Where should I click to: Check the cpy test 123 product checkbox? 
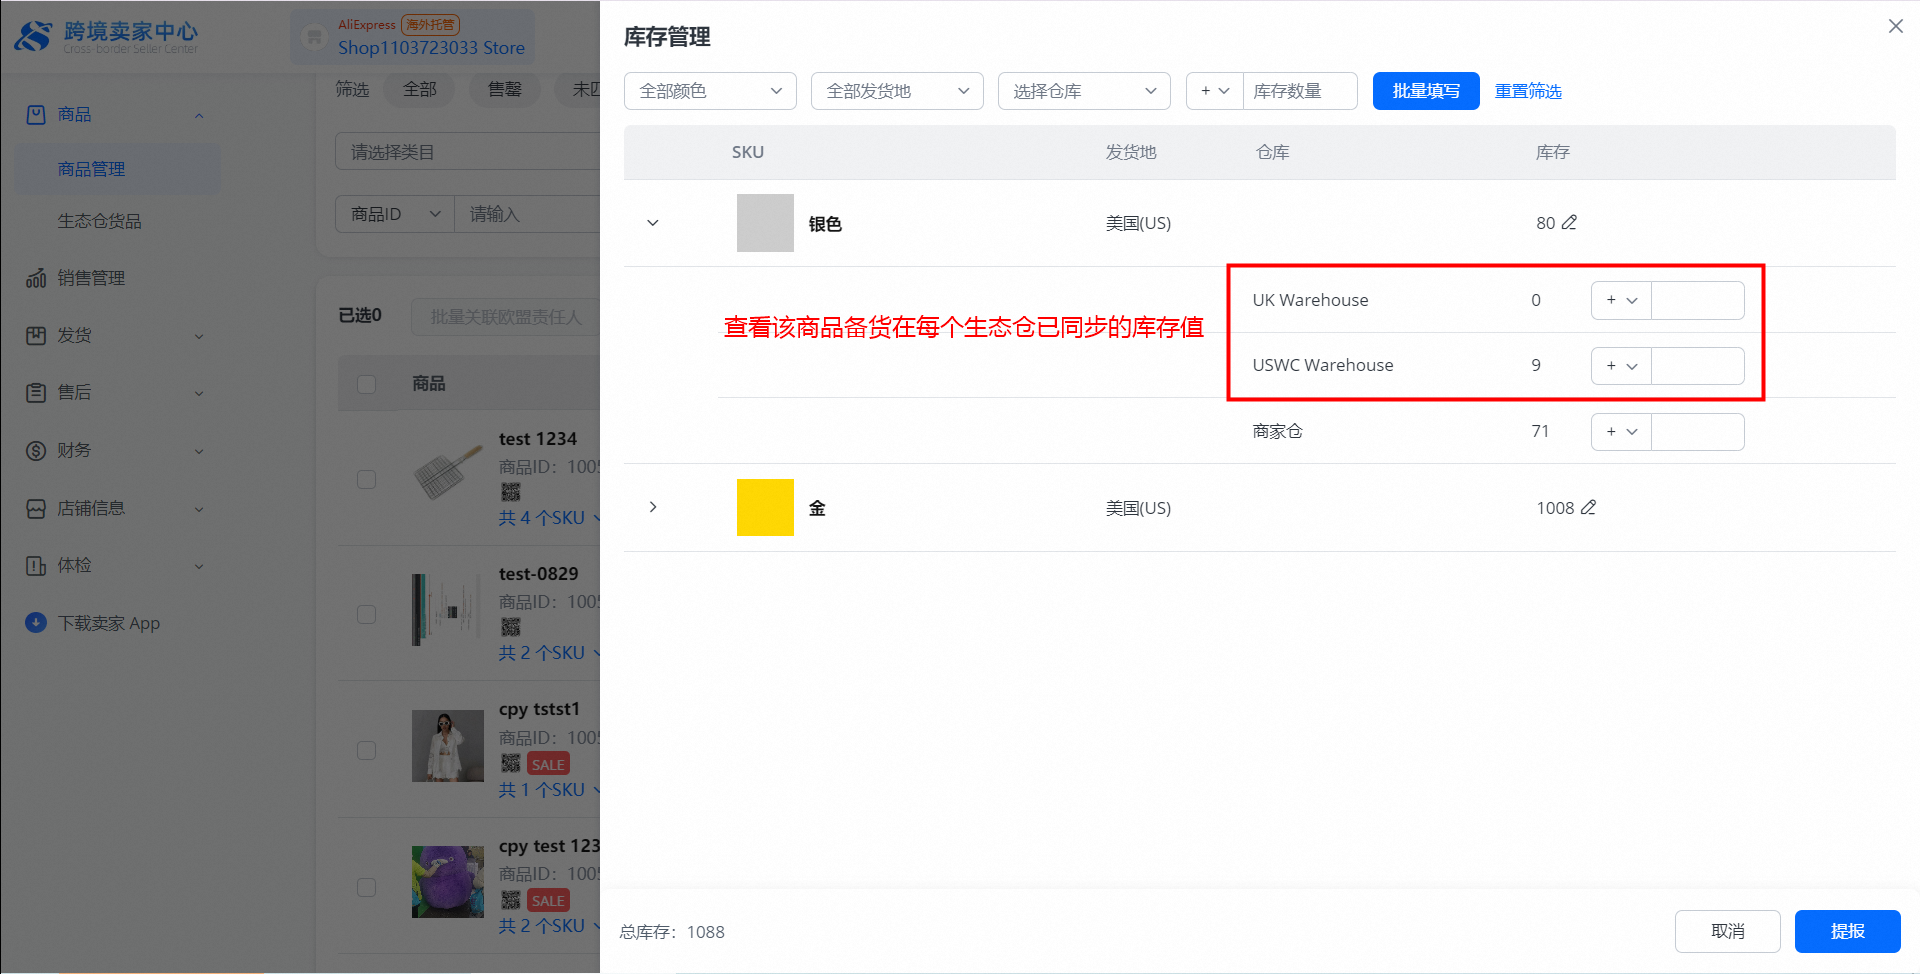click(367, 887)
